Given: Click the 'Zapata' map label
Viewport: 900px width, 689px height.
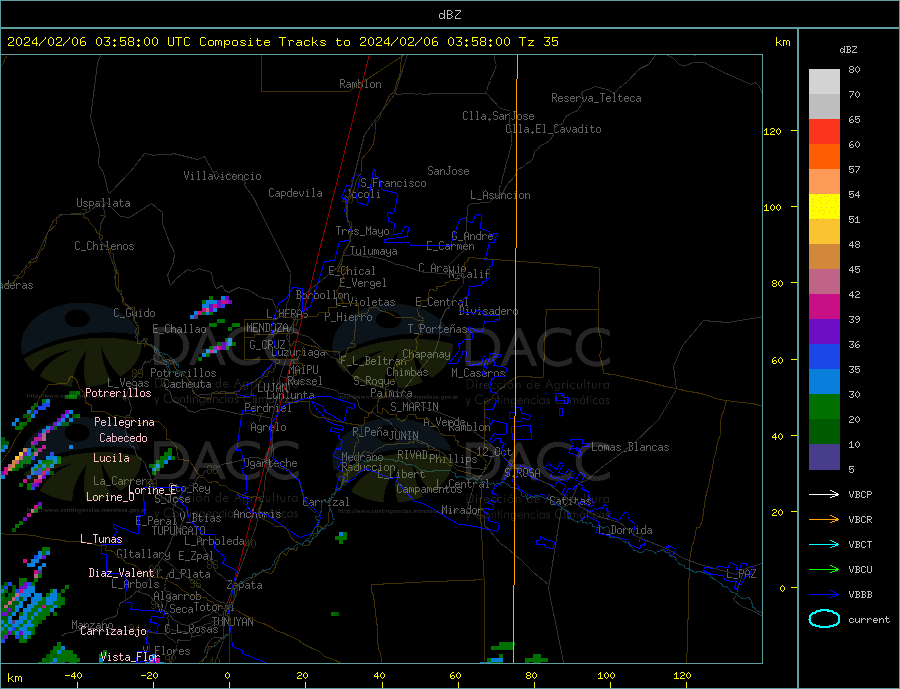Looking at the screenshot, I should [x=245, y=585].
